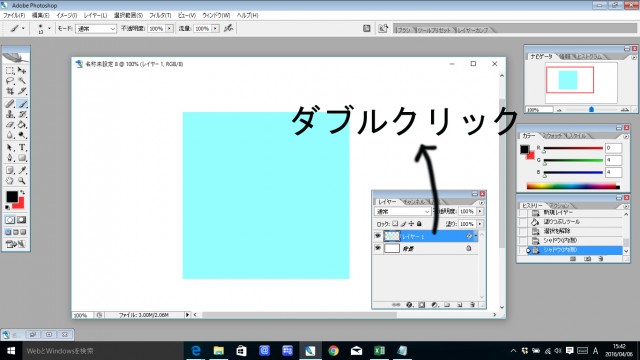Switch to standard screen mode button
640x360 pixels.
point(8,232)
